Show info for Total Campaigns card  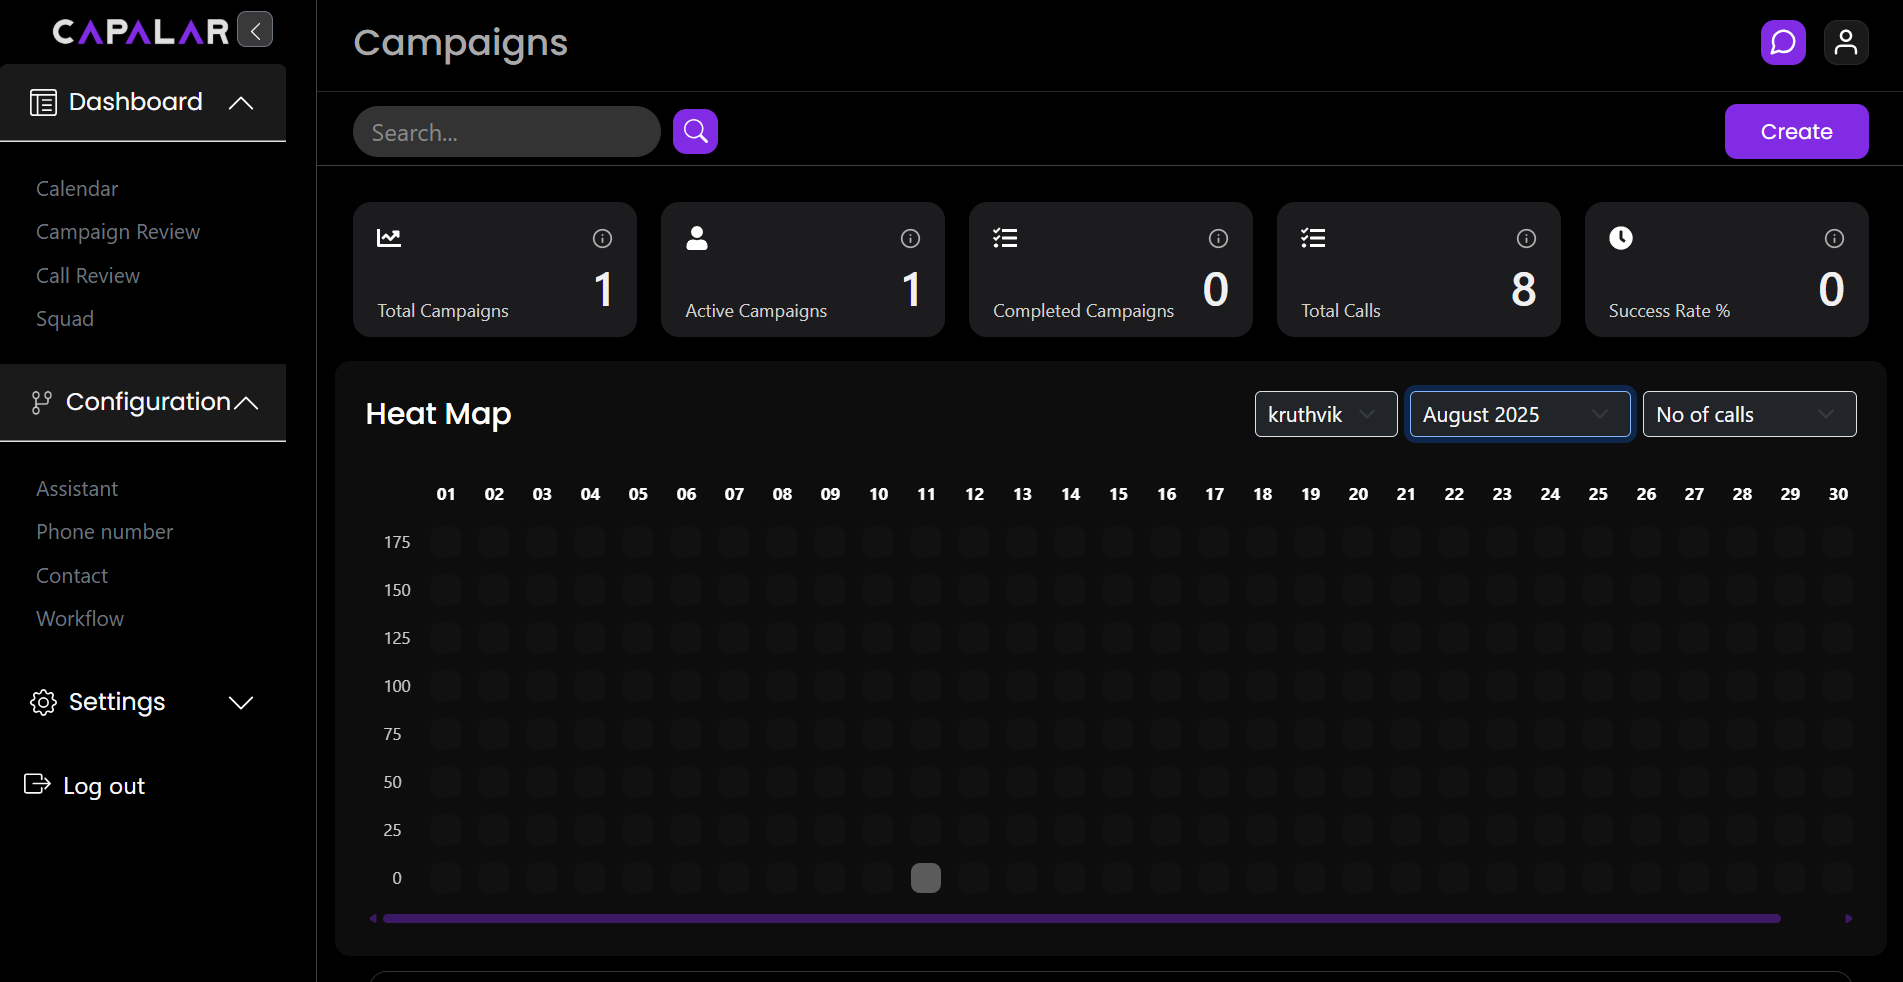pyautogui.click(x=602, y=238)
